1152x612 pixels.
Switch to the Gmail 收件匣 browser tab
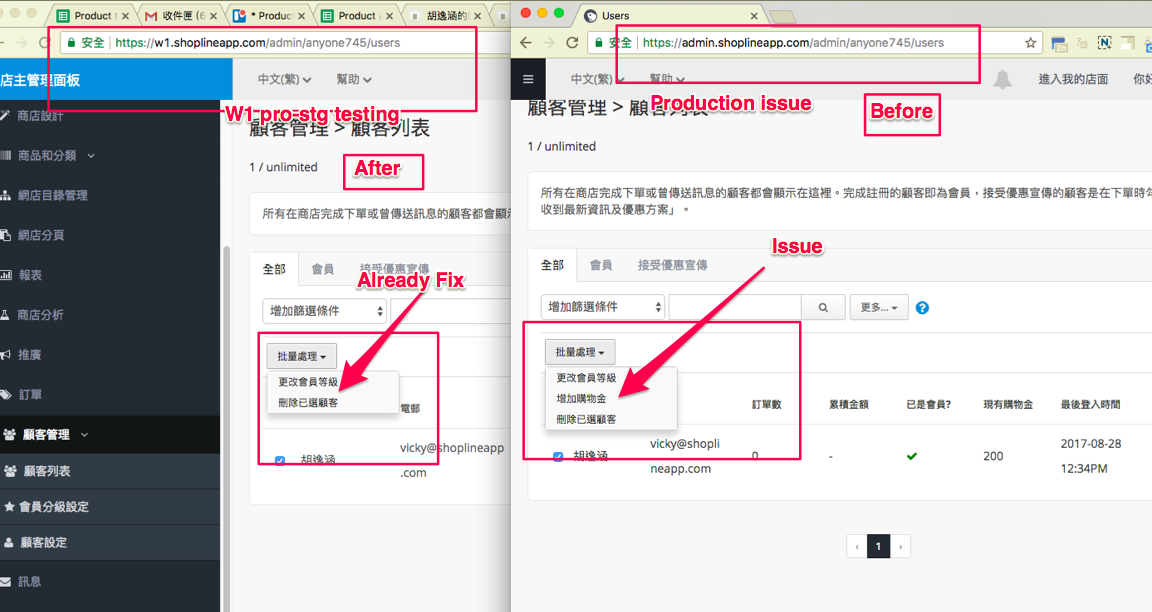coord(181,15)
